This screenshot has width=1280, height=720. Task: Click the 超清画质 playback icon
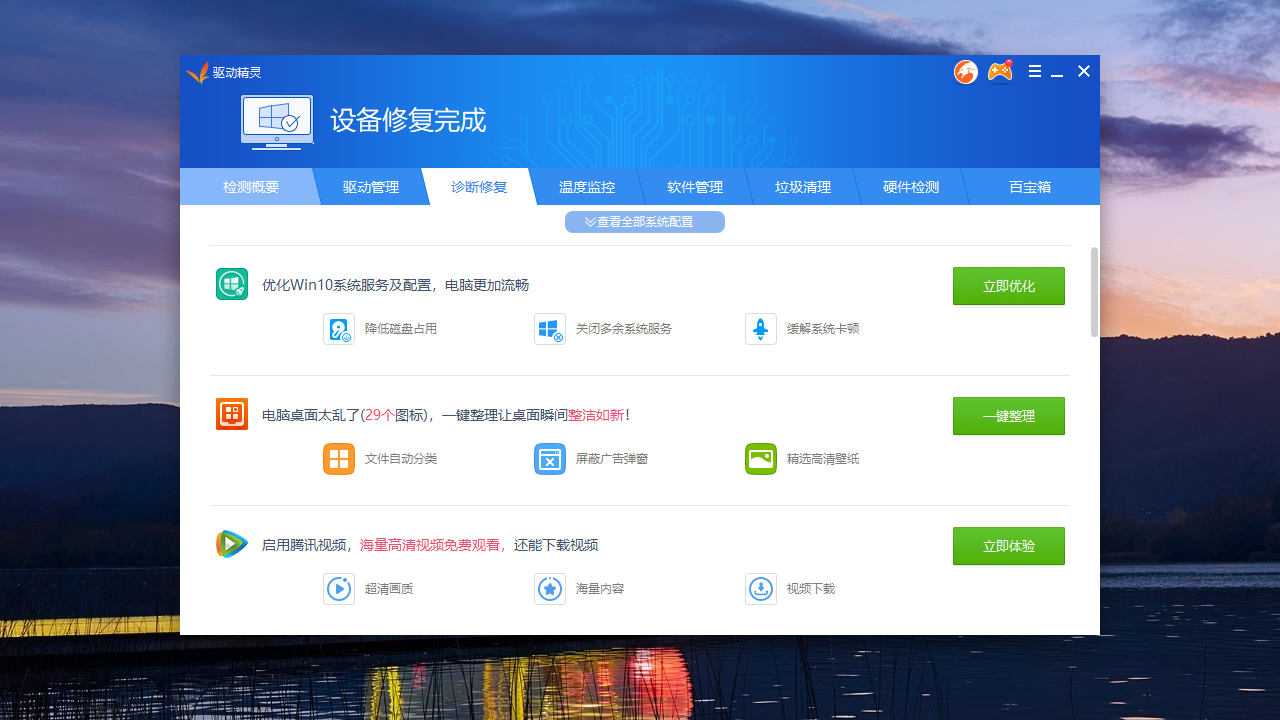[339, 588]
